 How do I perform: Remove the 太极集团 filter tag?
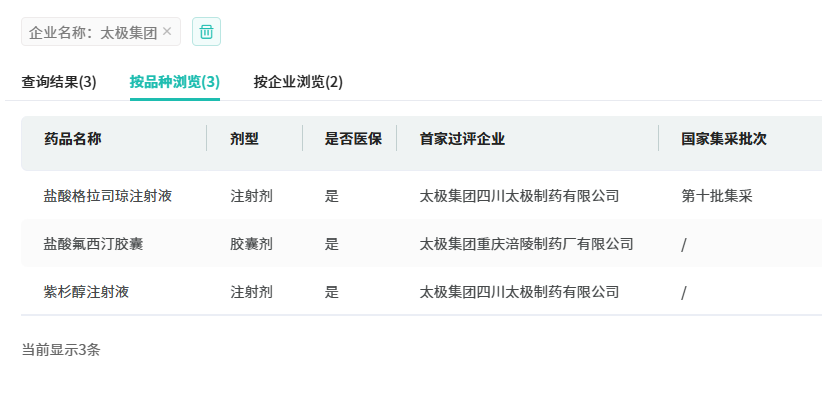(167, 32)
